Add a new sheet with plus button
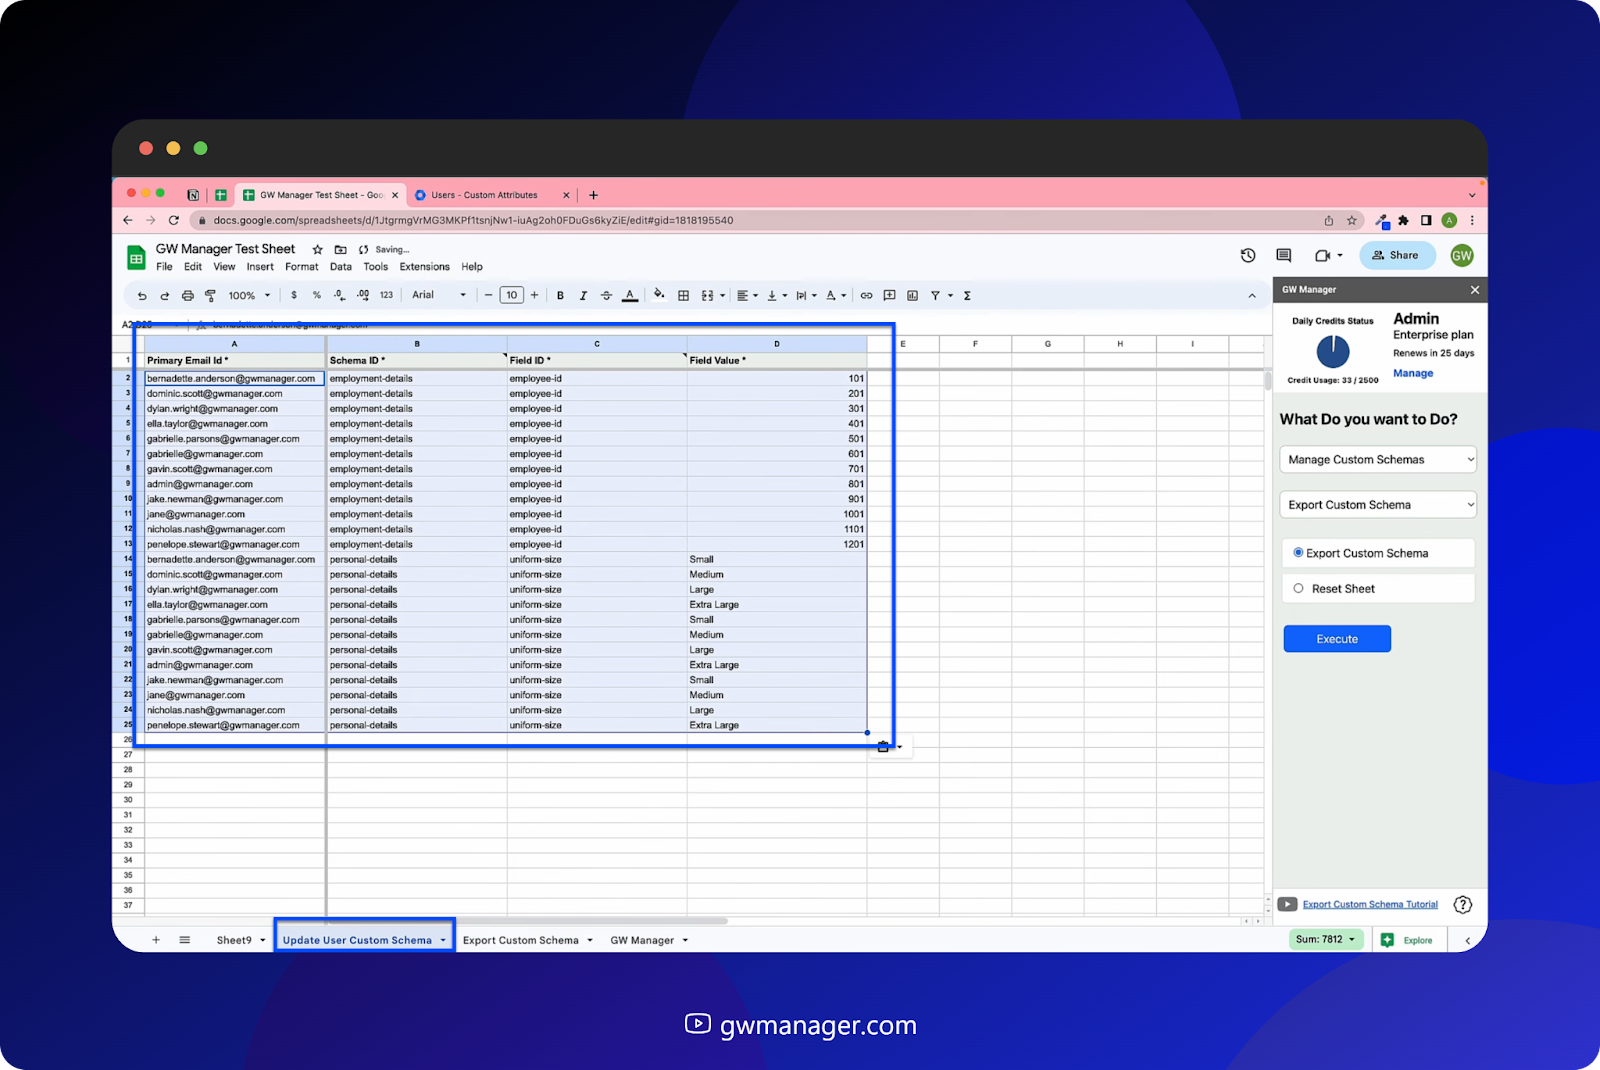This screenshot has width=1600, height=1070. tap(156, 941)
